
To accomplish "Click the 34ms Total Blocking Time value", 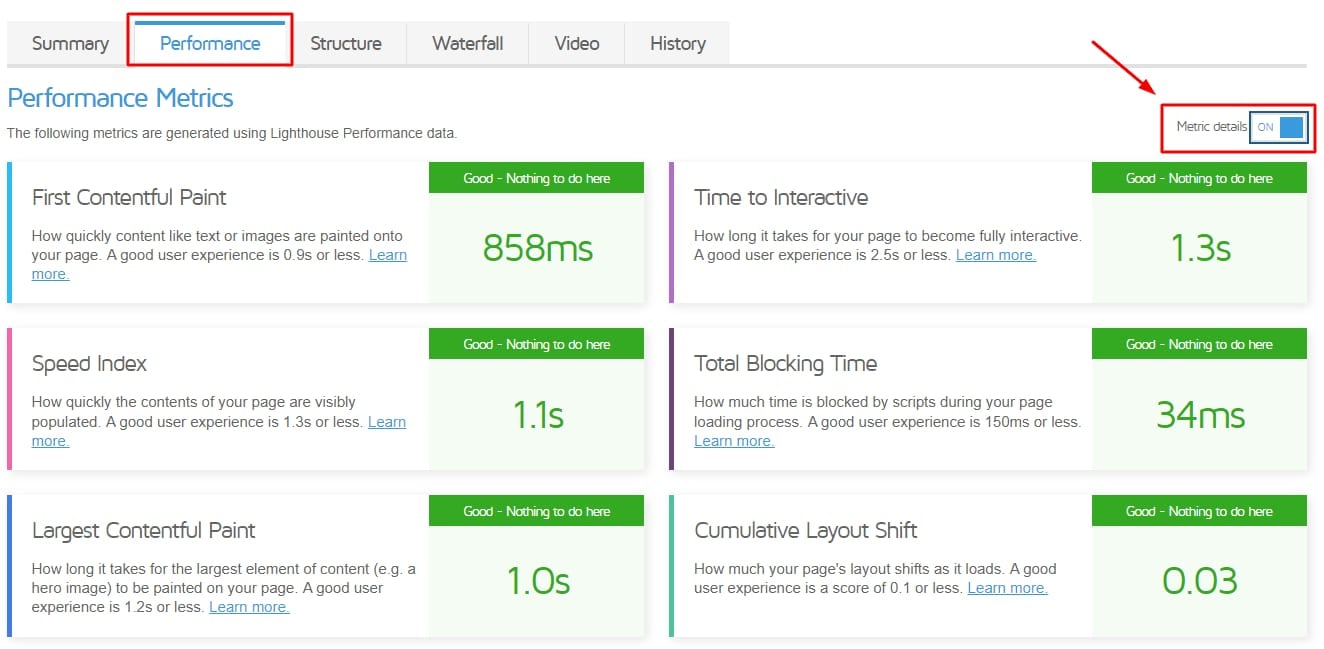I will pyautogui.click(x=1200, y=415).
